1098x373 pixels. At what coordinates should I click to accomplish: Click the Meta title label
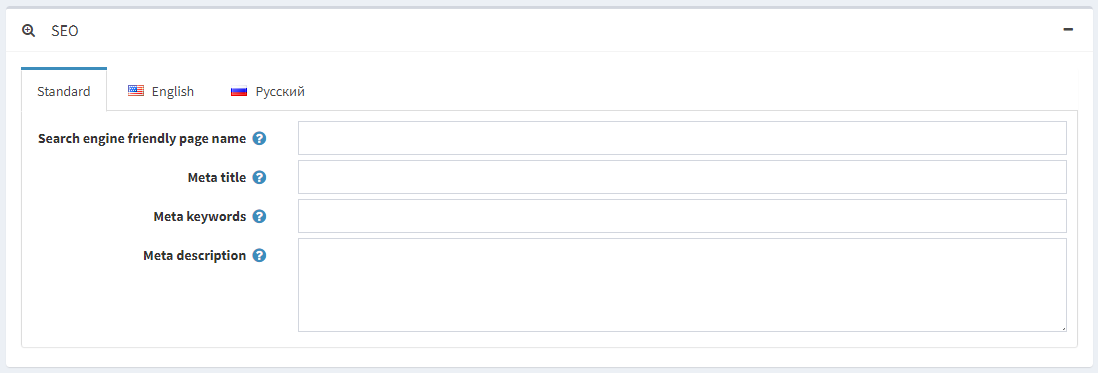216,178
